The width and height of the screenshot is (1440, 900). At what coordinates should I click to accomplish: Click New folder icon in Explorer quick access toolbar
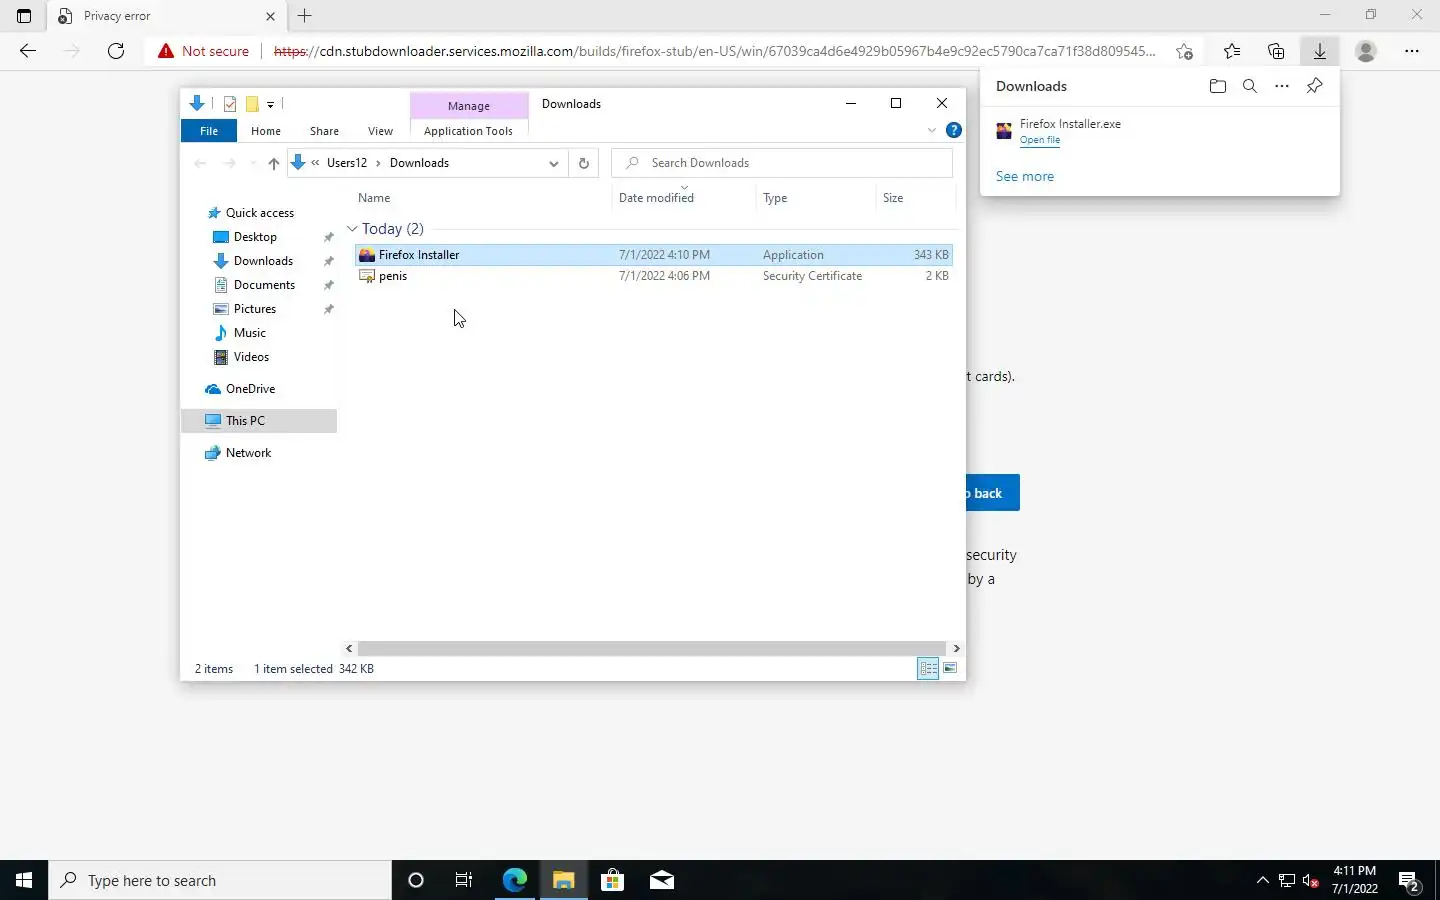(x=252, y=104)
